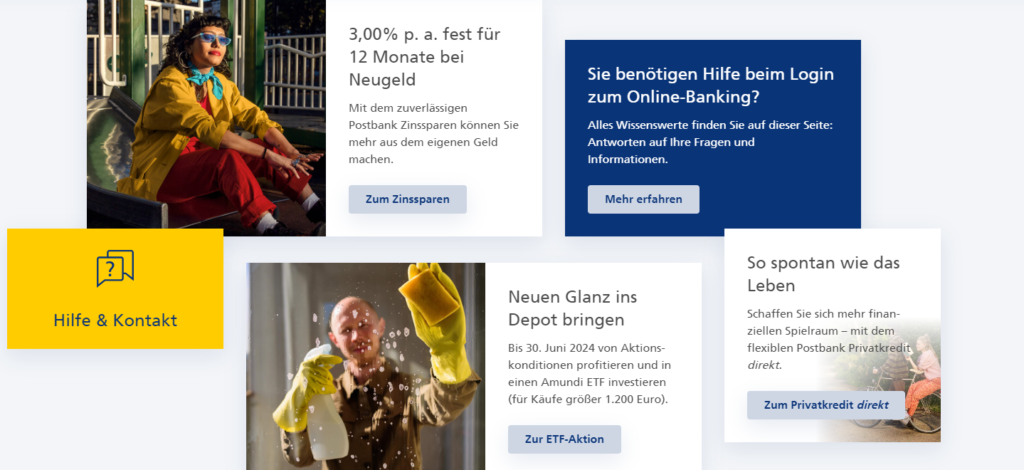Click the Postbank Zinssparen description text

[x=434, y=133]
